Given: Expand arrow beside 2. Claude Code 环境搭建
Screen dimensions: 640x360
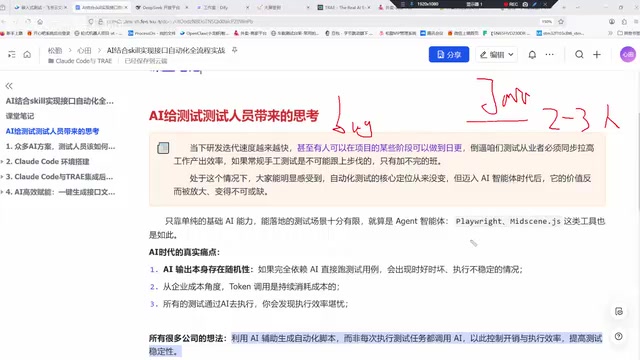Looking at the screenshot, I should (2, 162).
